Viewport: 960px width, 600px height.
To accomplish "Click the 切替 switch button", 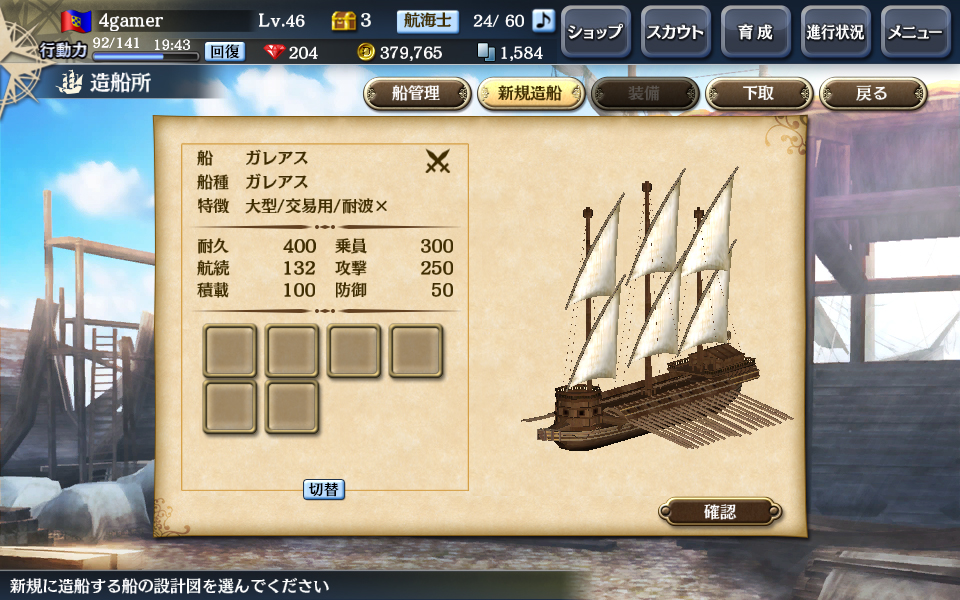I will tap(324, 489).
